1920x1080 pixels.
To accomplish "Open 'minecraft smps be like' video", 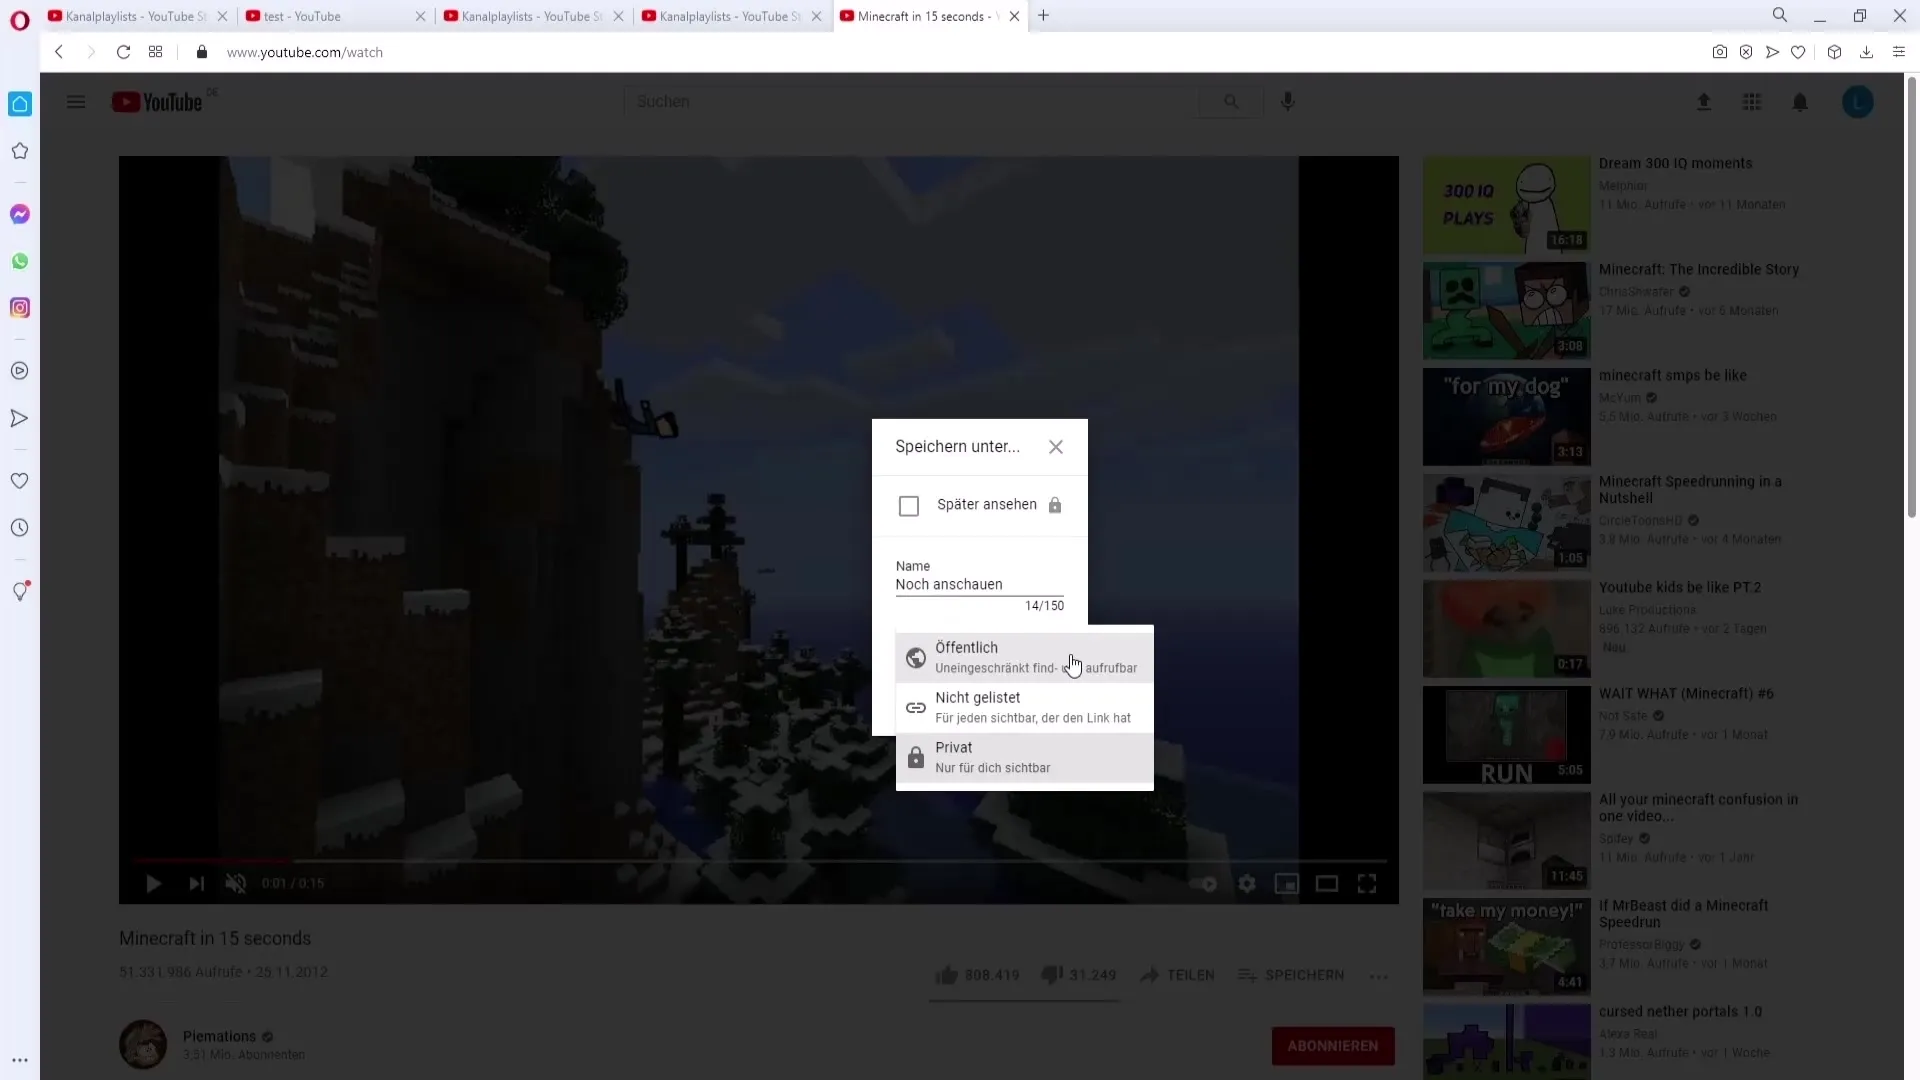I will (x=1672, y=375).
